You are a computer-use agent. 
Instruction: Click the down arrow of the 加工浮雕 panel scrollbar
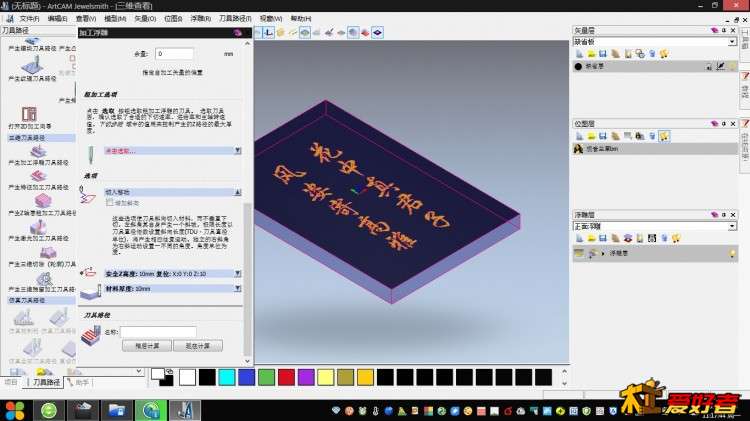[x=247, y=361]
